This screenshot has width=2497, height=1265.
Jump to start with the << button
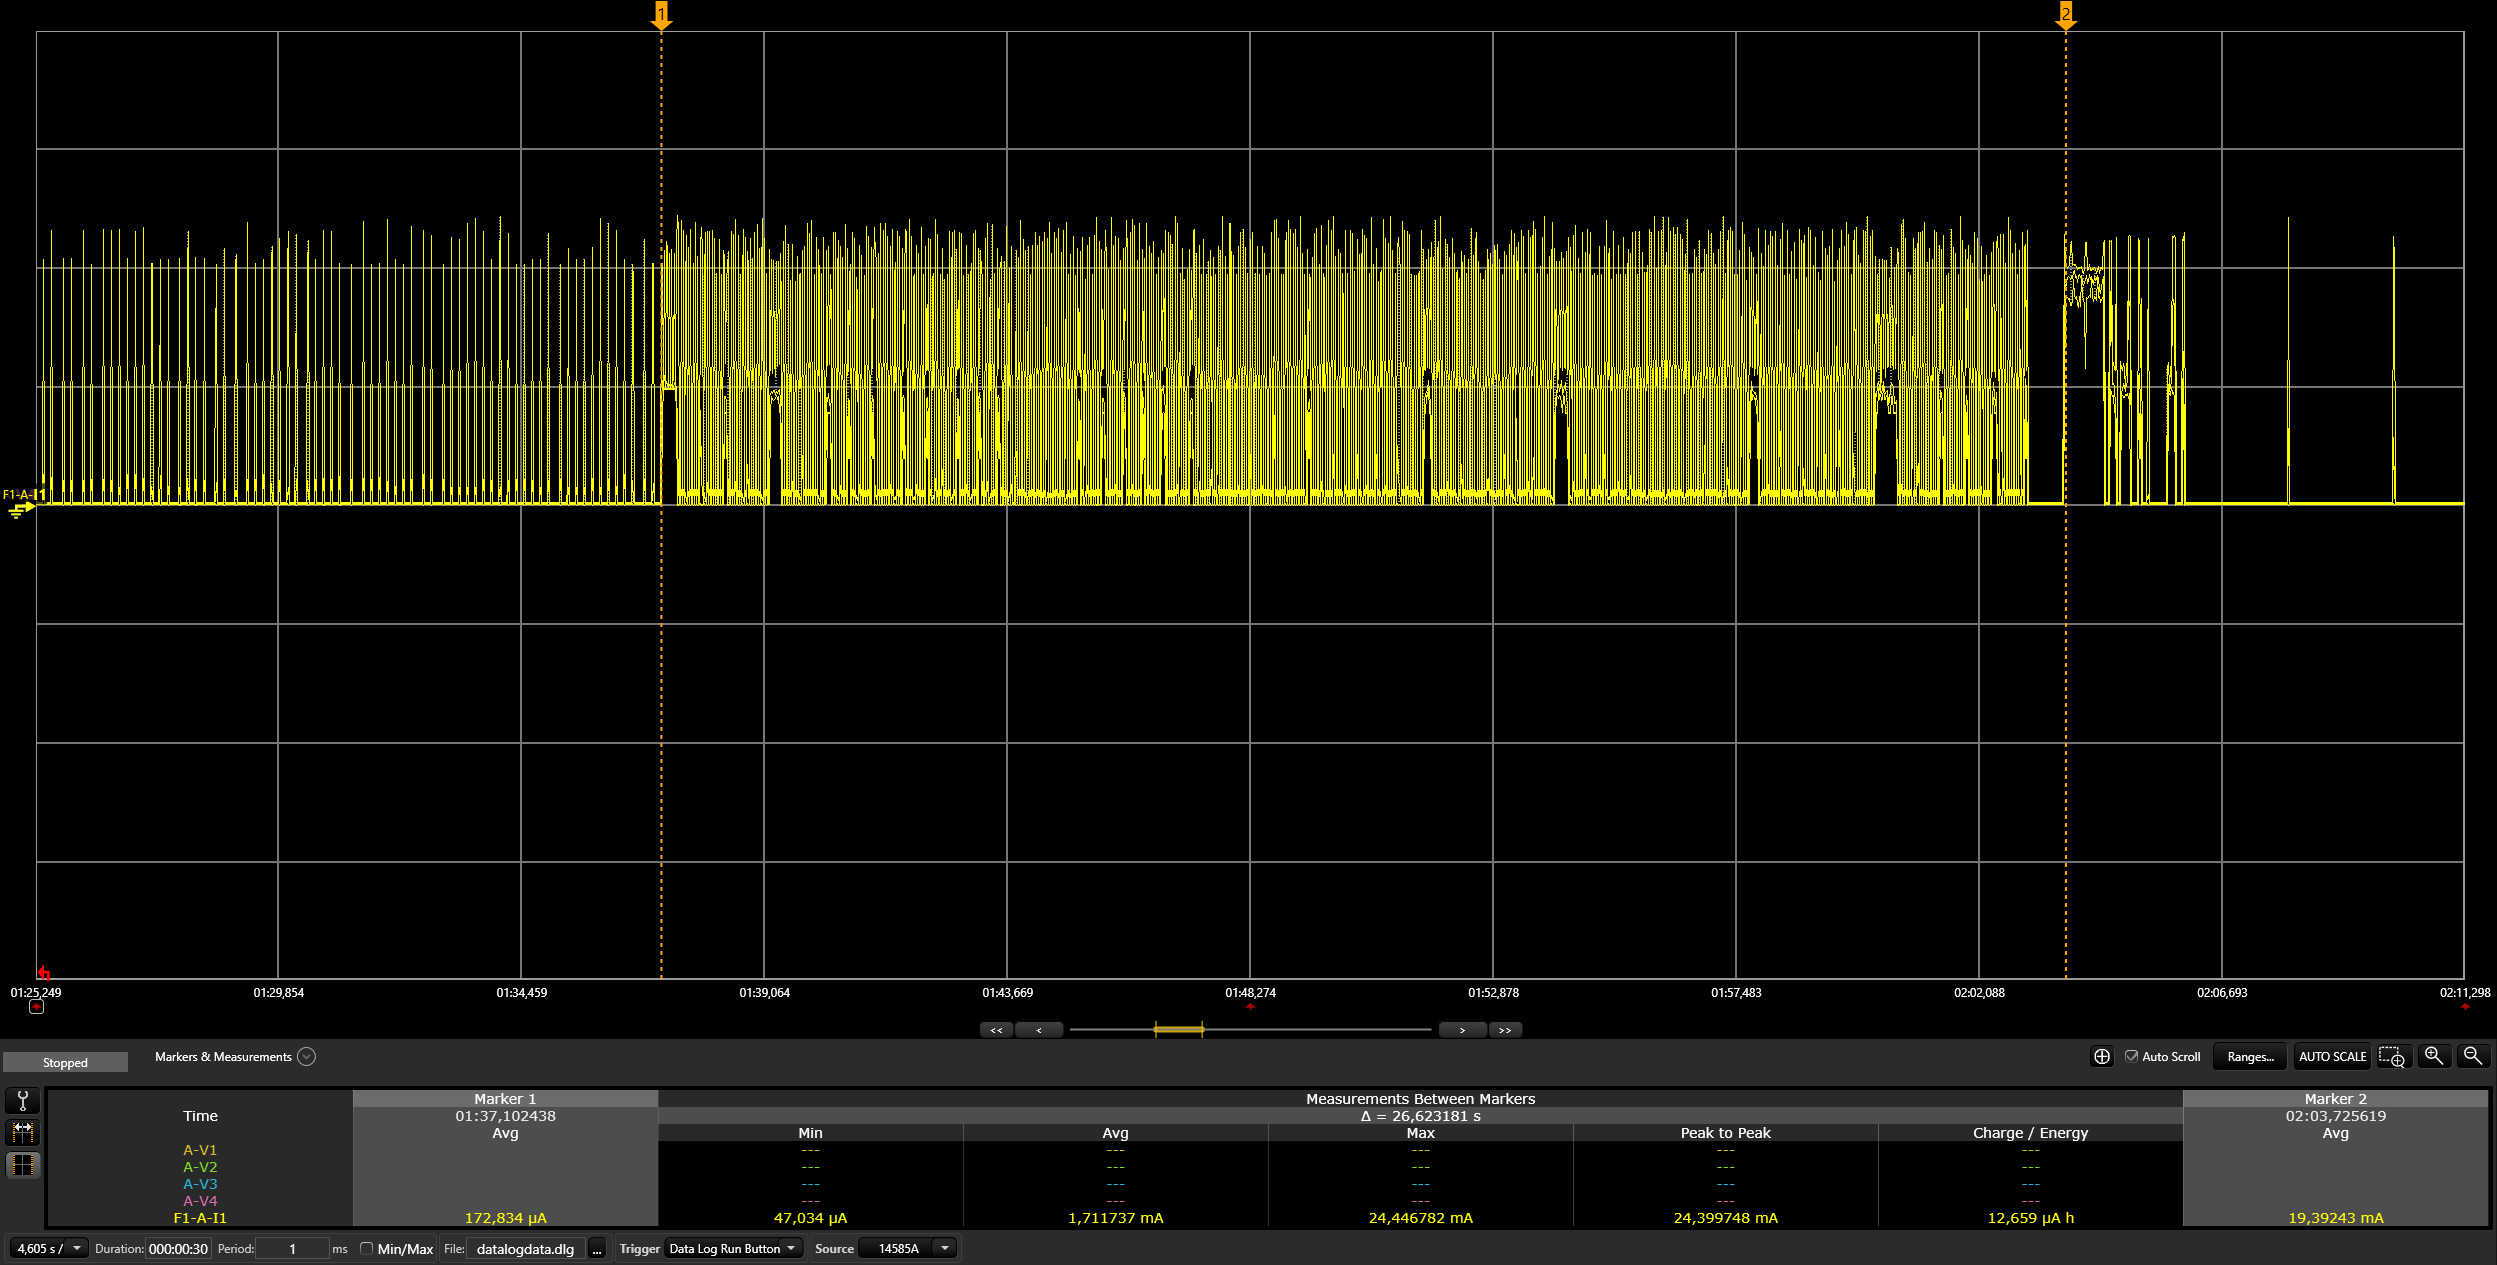click(x=996, y=1030)
